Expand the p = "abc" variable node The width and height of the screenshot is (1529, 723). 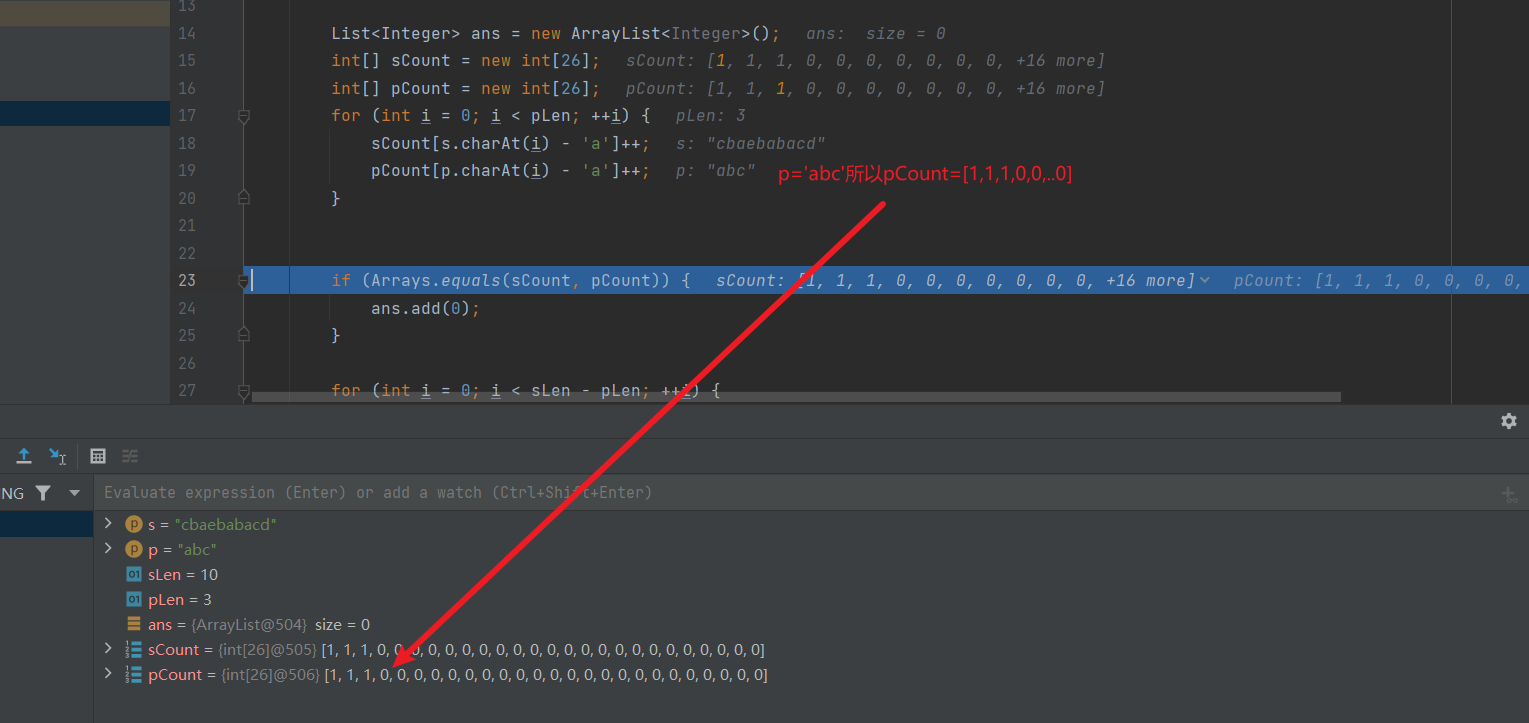tap(109, 548)
